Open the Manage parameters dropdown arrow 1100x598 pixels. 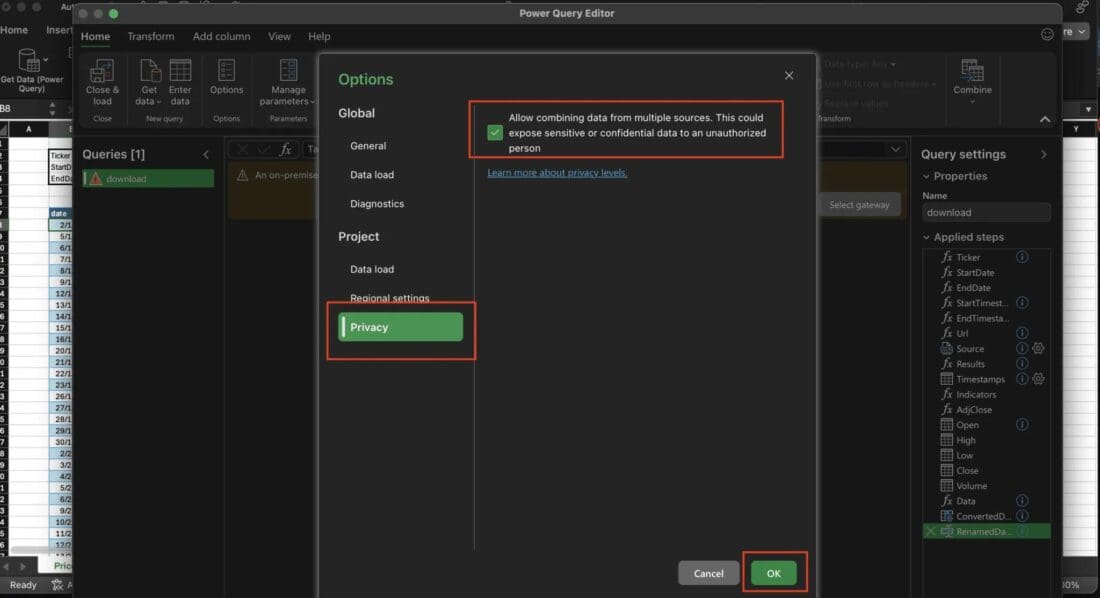tap(312, 102)
